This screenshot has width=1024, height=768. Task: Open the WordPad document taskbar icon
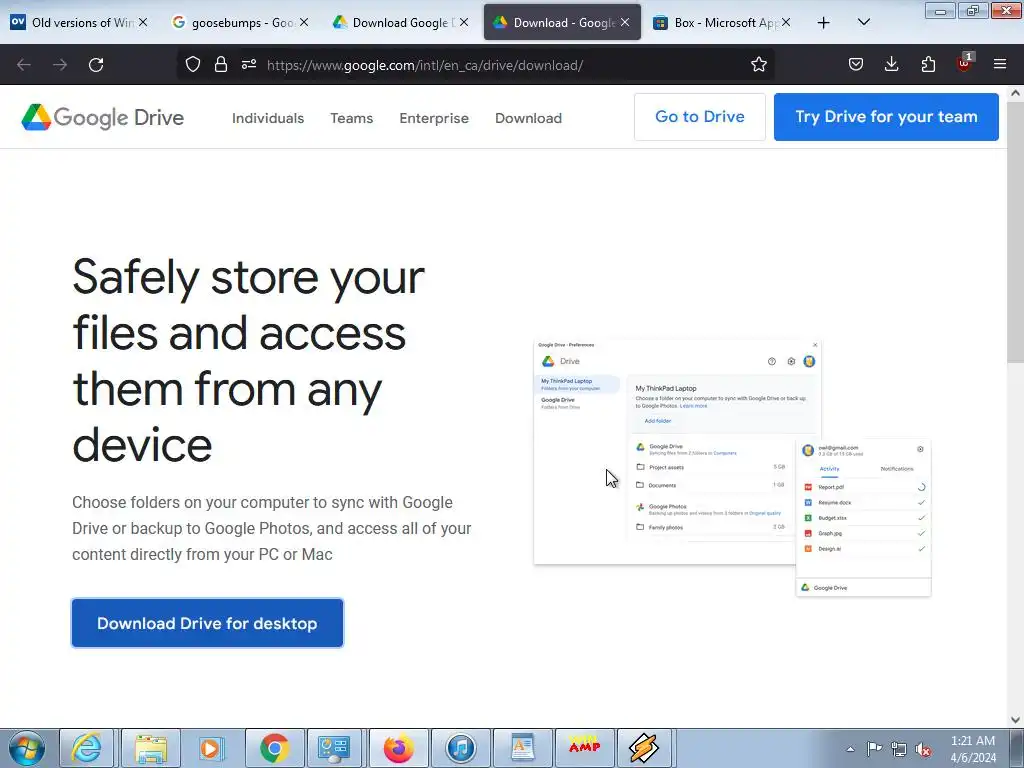tap(522, 748)
